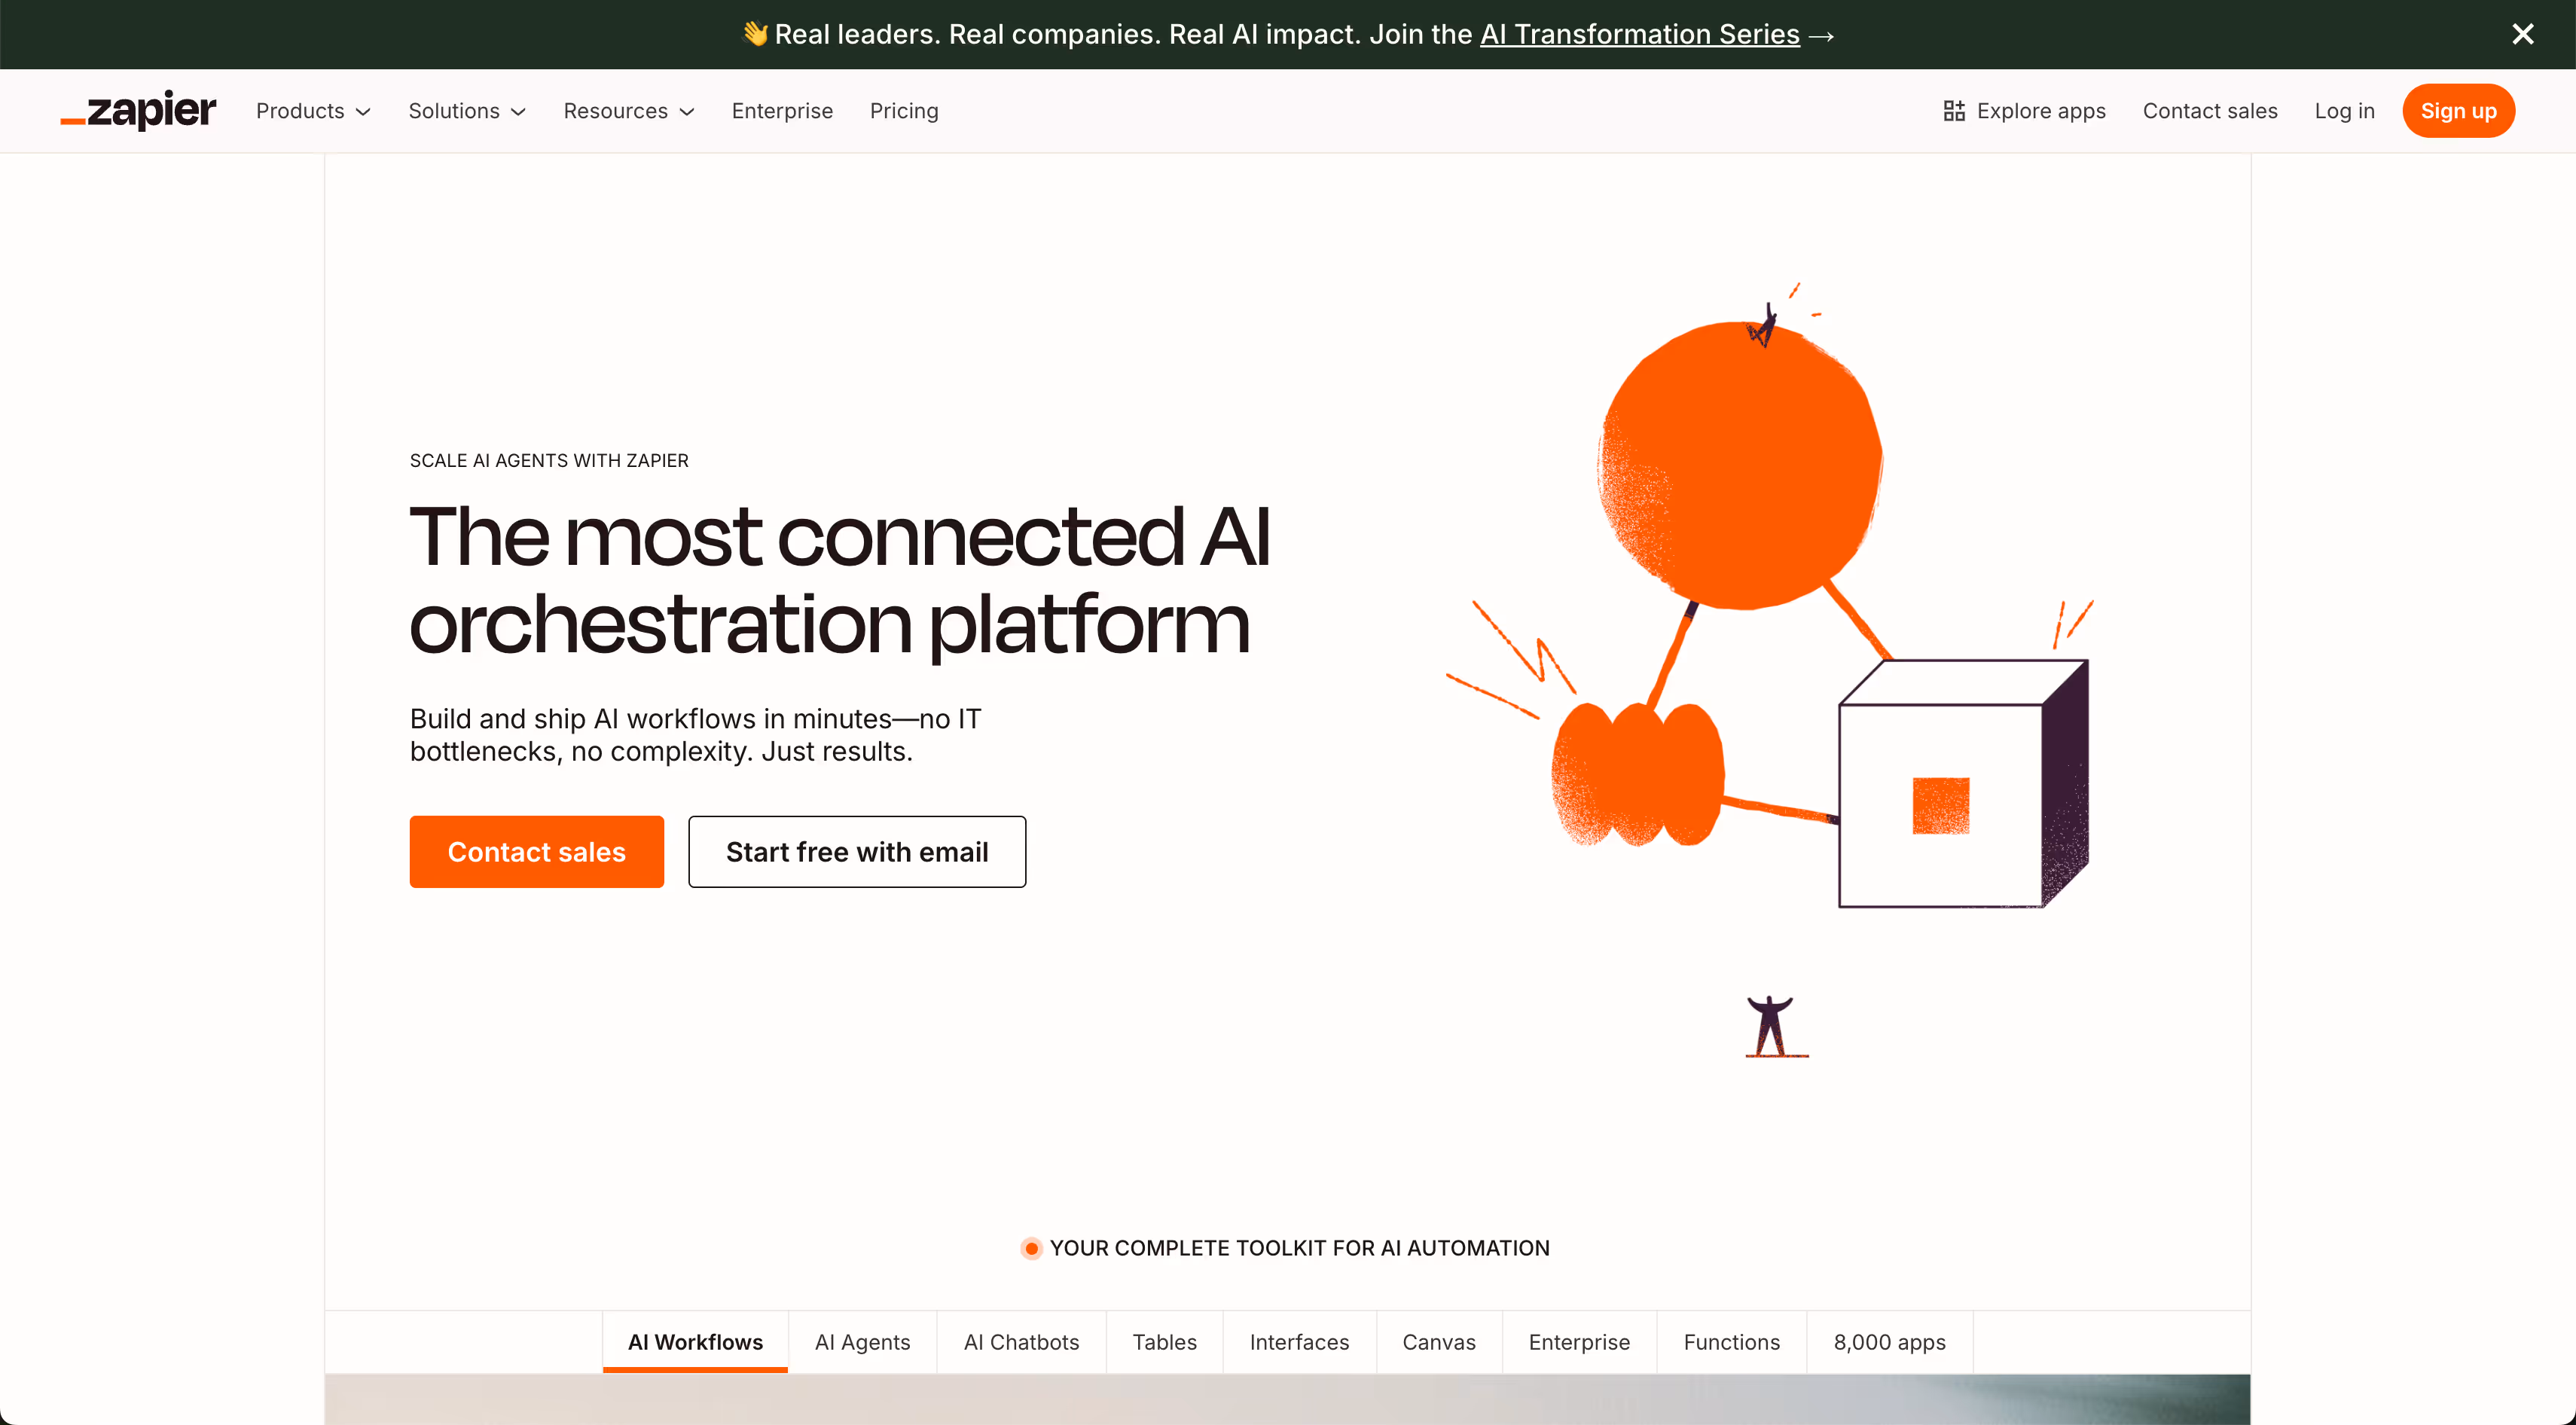Open the Interfaces tab
This screenshot has height=1425, width=2576.
[x=1299, y=1342]
